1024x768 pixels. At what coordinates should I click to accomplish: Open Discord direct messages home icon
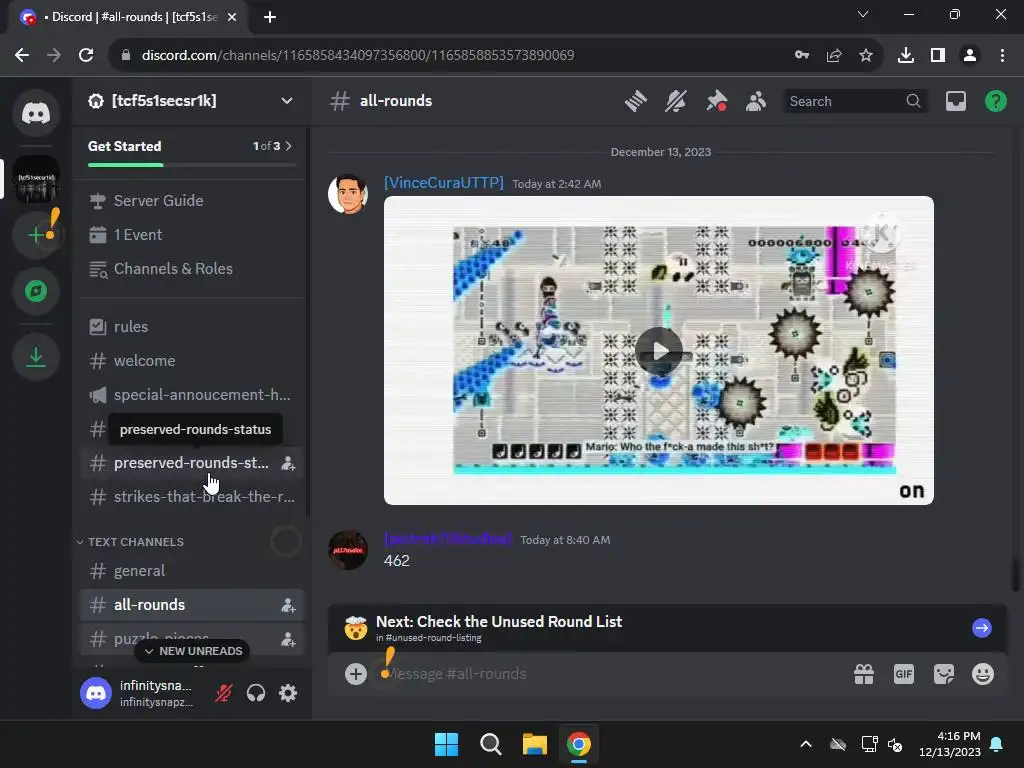[36, 113]
